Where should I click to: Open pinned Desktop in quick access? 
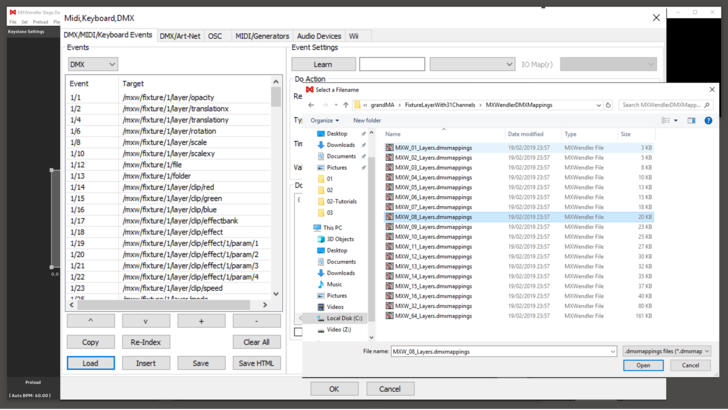(x=337, y=134)
